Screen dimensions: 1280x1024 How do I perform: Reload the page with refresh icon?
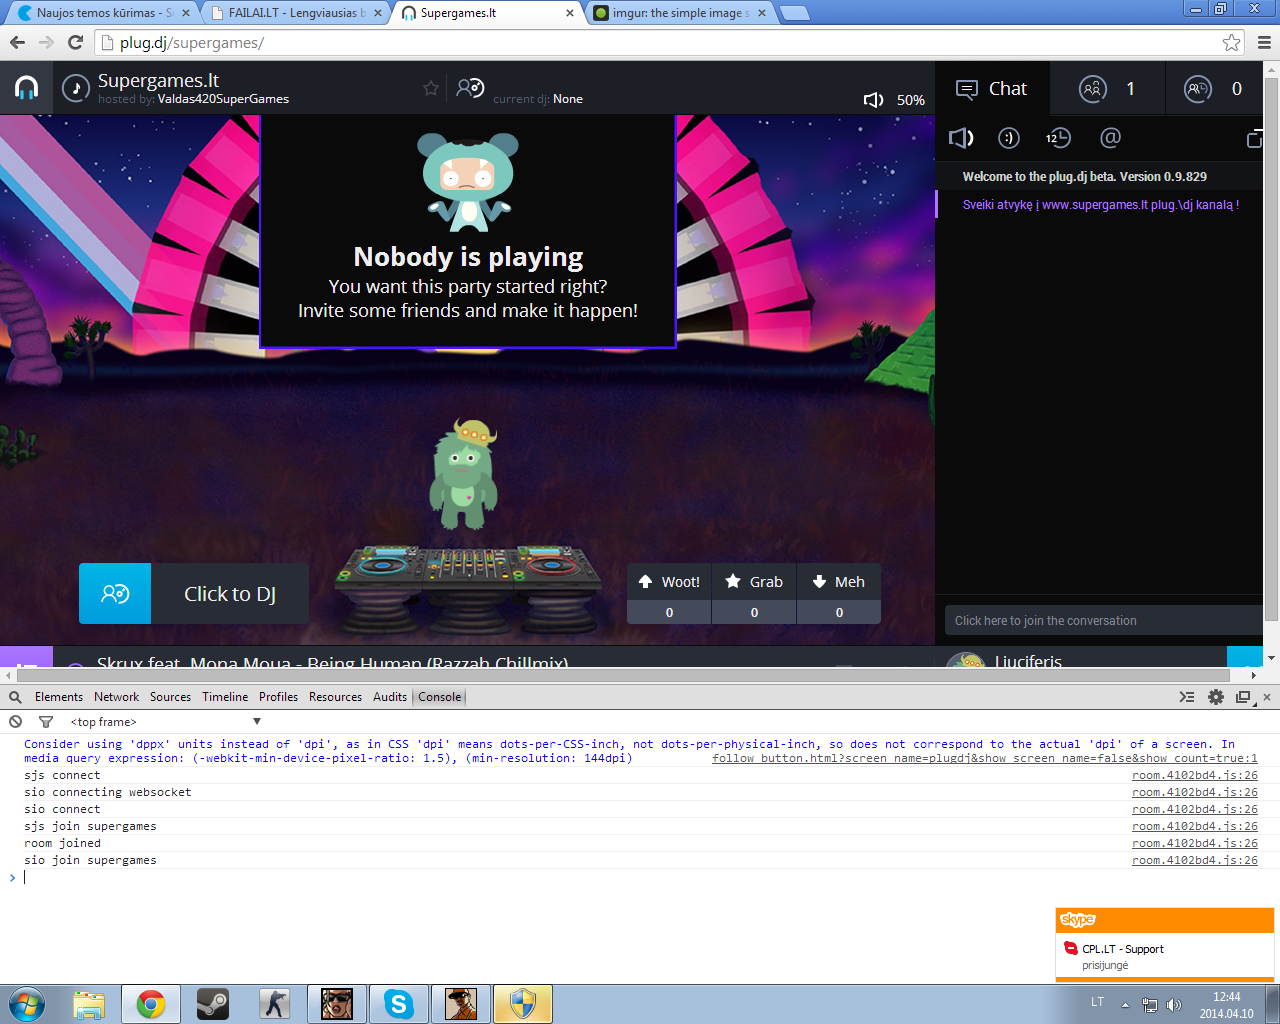pyautogui.click(x=75, y=42)
